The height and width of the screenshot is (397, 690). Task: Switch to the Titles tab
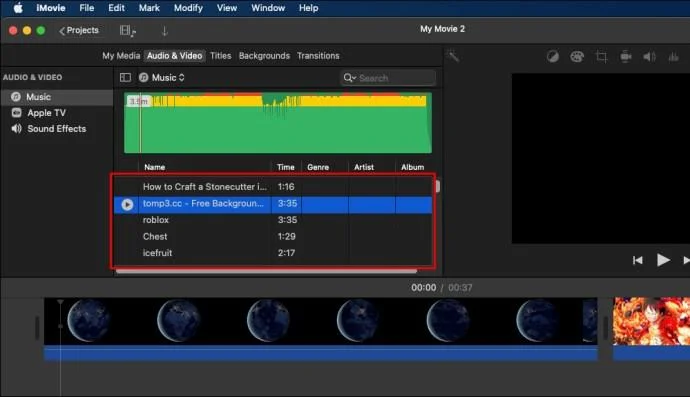click(220, 56)
